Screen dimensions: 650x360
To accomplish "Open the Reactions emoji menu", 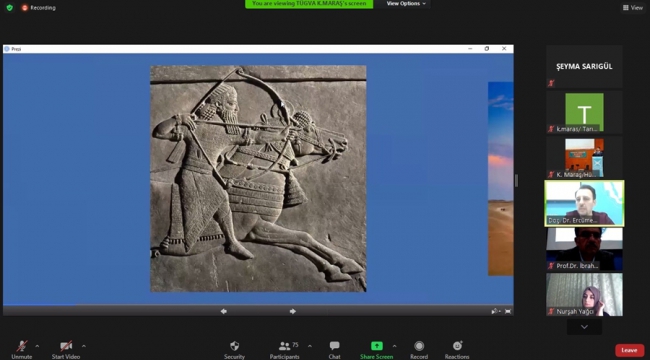I will pos(457,346).
